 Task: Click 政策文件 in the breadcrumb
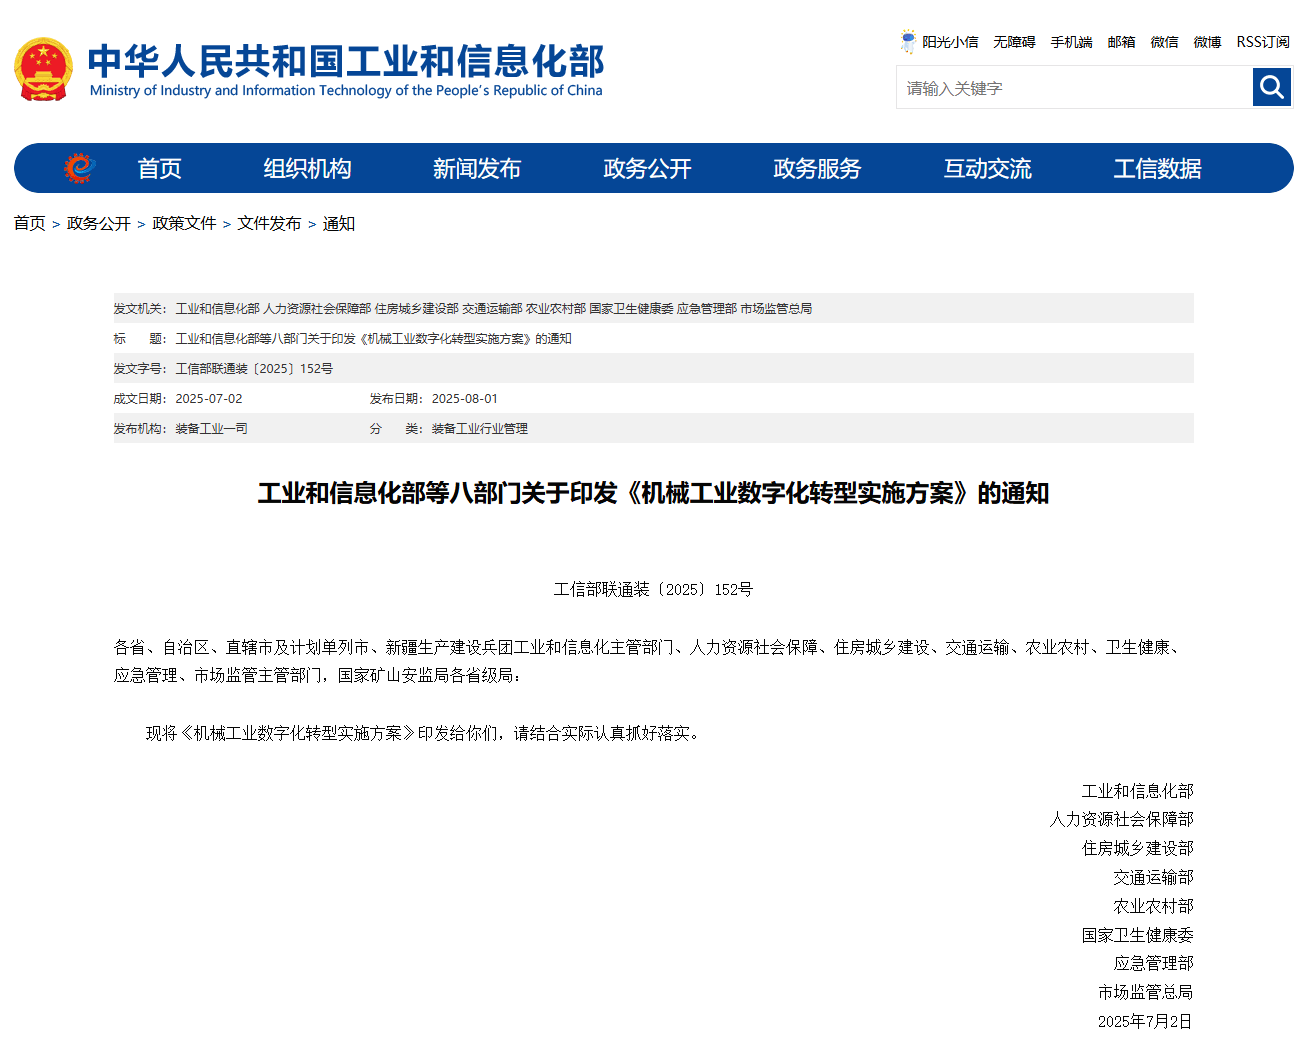[184, 223]
